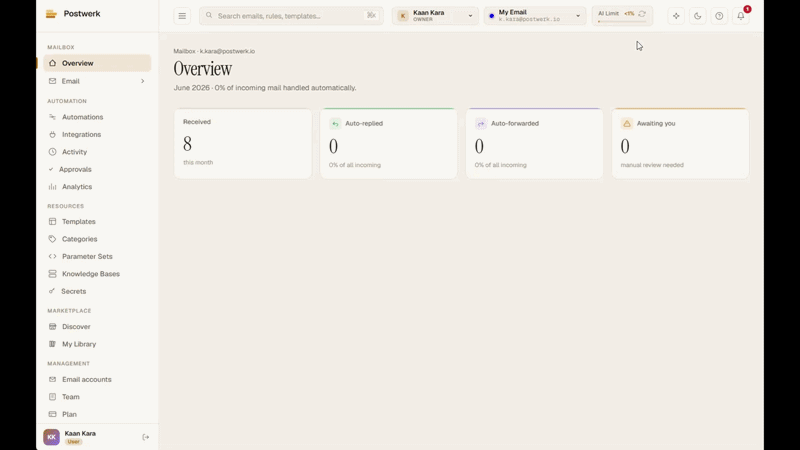Image resolution: width=800 pixels, height=450 pixels.
Task: Click the Categories tag icon
Action: pos(53,239)
